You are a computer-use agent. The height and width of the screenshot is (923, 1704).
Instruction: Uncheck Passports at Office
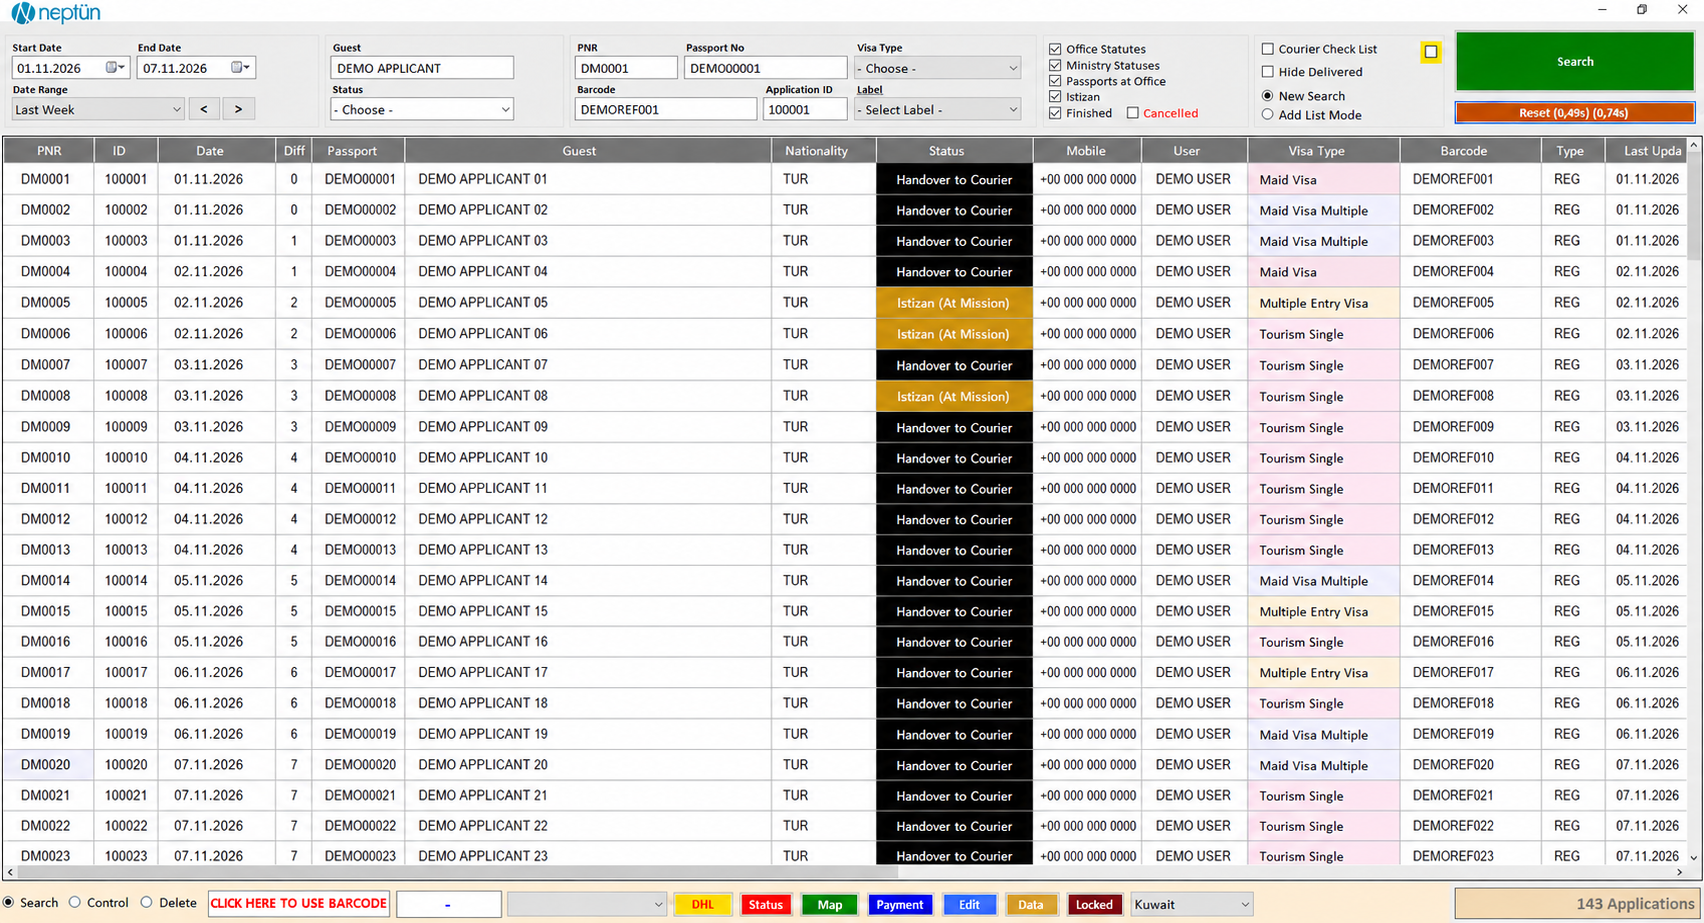[1055, 81]
